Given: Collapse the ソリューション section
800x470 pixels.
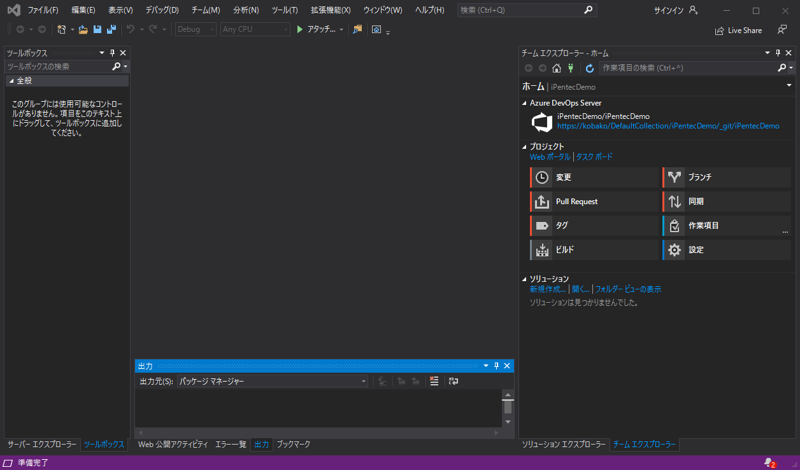Looking at the screenshot, I should pos(524,279).
